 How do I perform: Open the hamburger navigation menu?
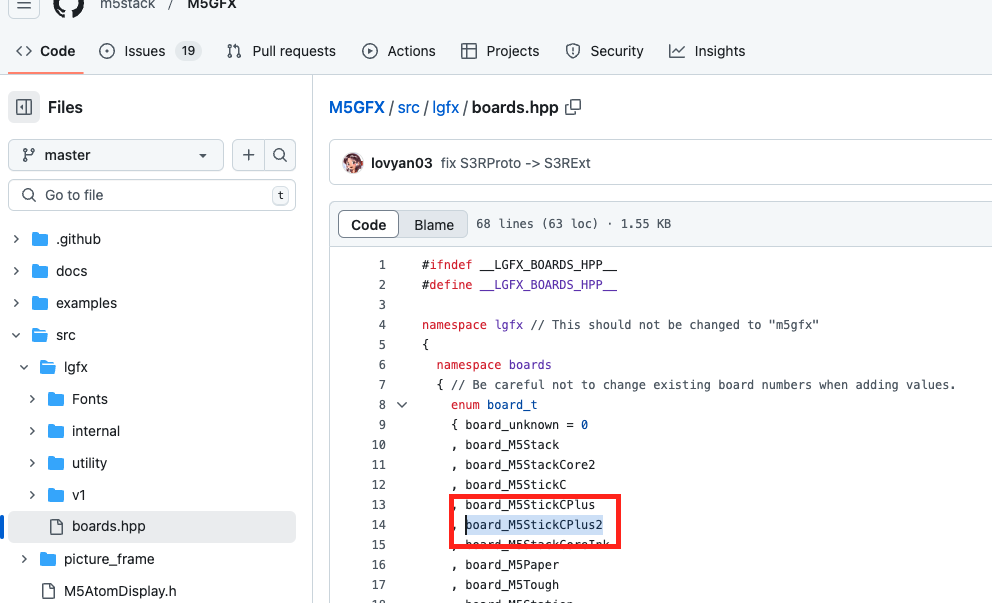24,6
